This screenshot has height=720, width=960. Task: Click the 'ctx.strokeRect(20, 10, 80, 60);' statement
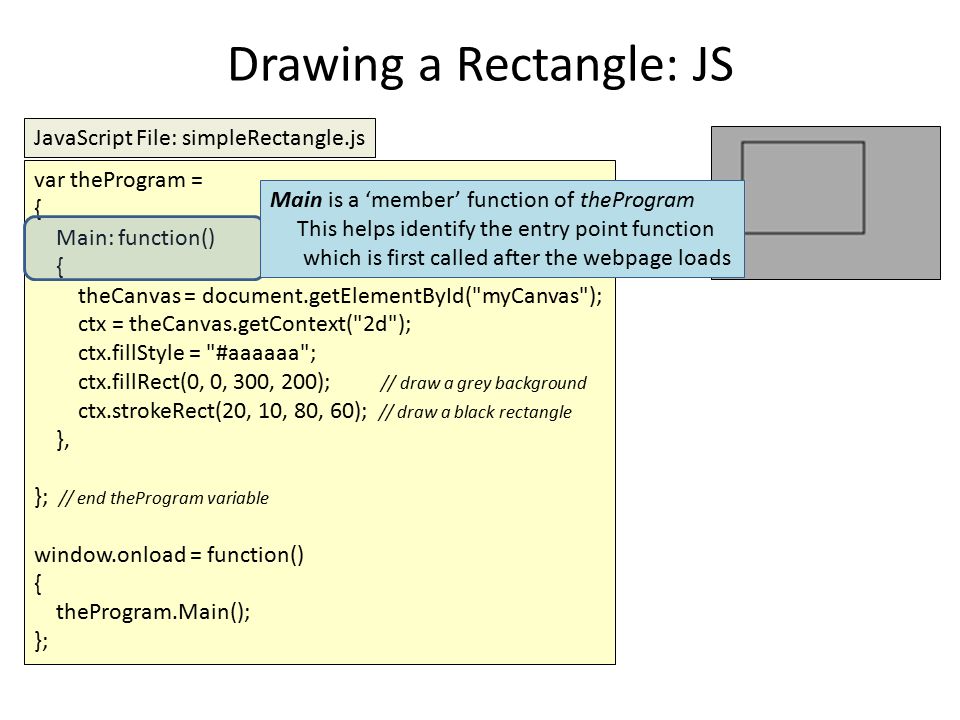[x=223, y=411]
